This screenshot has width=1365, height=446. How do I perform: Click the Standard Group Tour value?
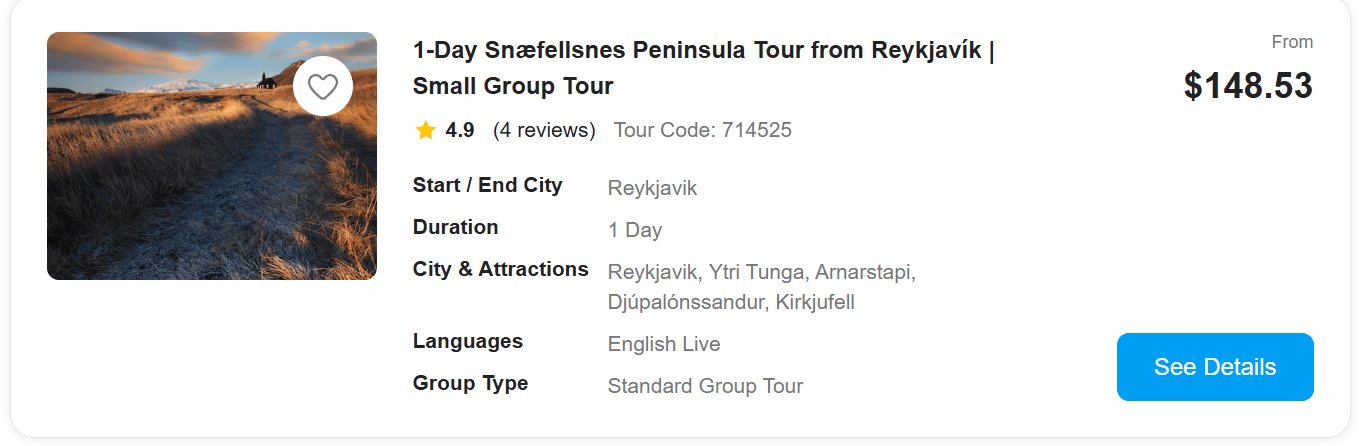tap(705, 386)
